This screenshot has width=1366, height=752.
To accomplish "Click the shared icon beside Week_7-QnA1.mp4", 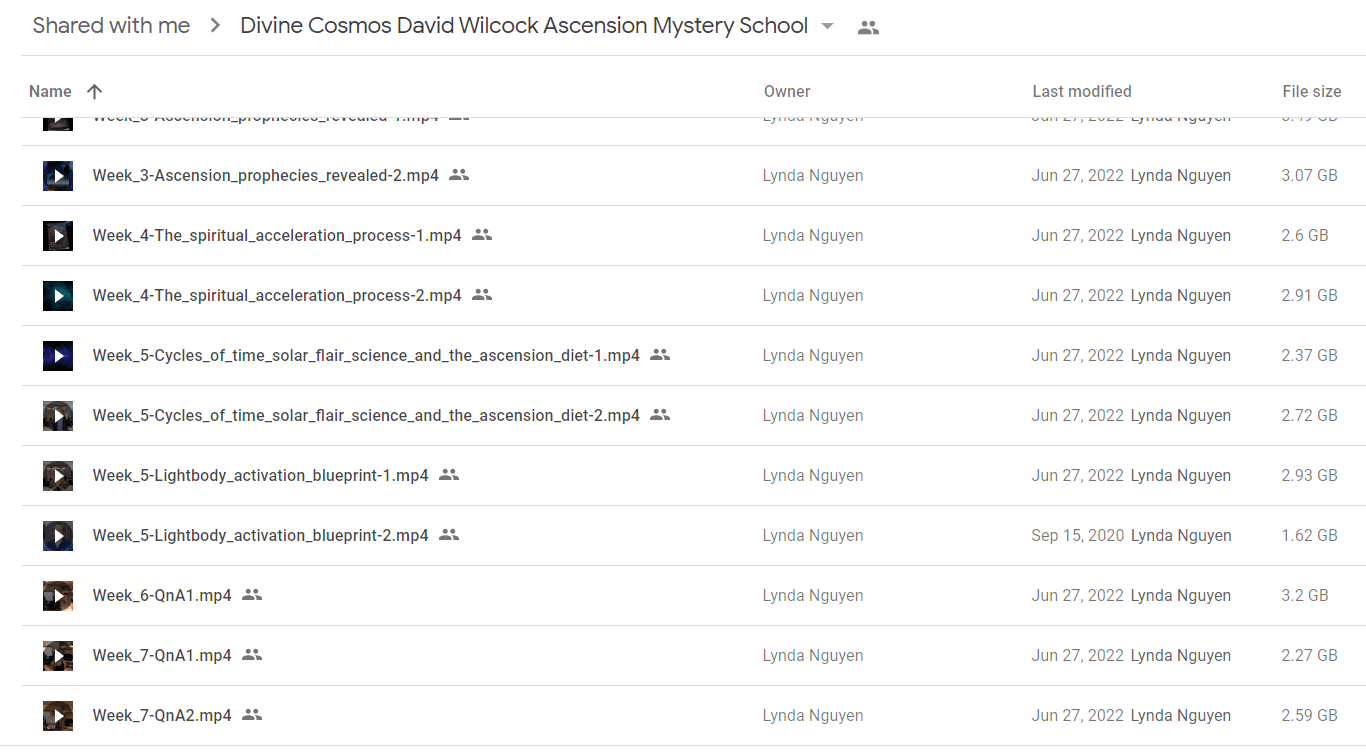I will click(x=252, y=655).
